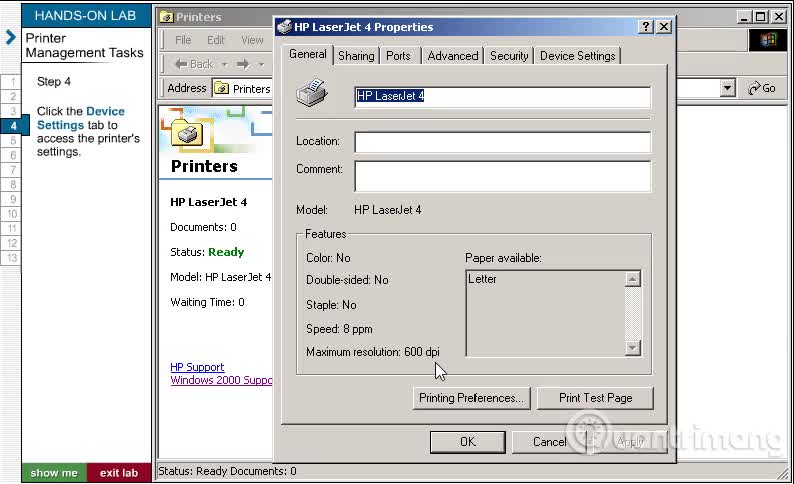
Task: Go to lab step 7
Action: (12, 170)
